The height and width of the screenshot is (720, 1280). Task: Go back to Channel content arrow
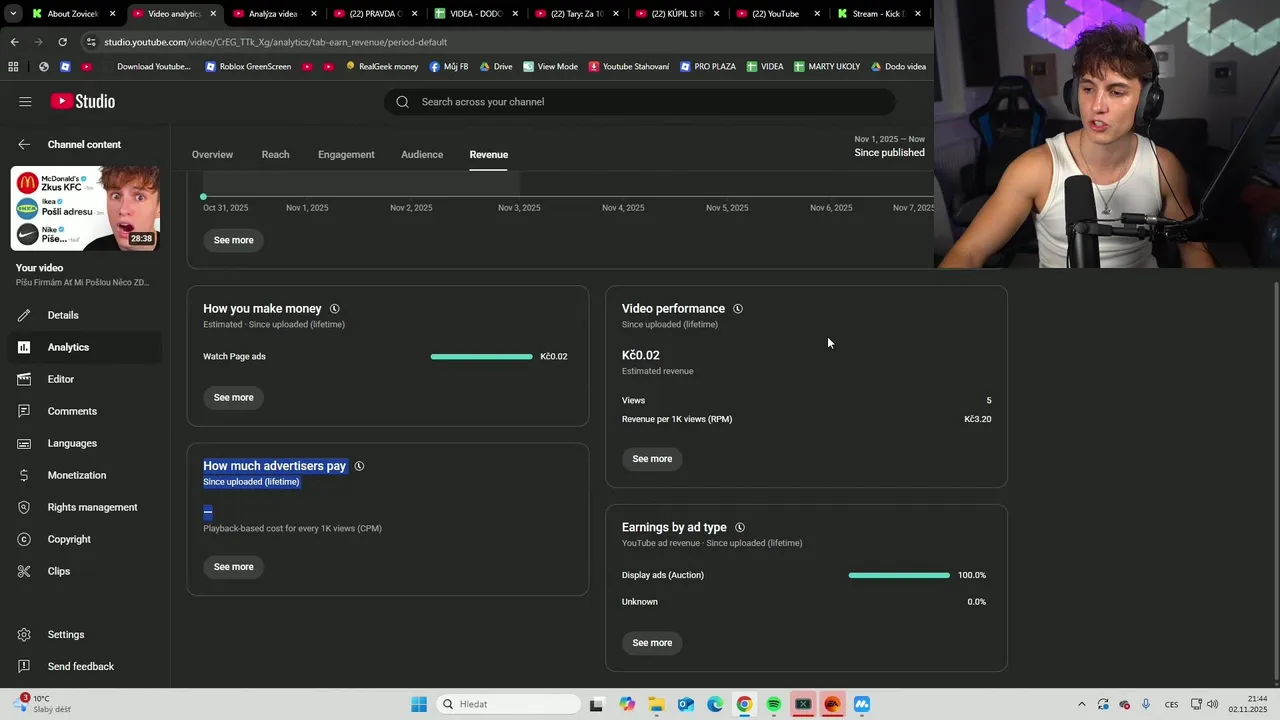(24, 144)
